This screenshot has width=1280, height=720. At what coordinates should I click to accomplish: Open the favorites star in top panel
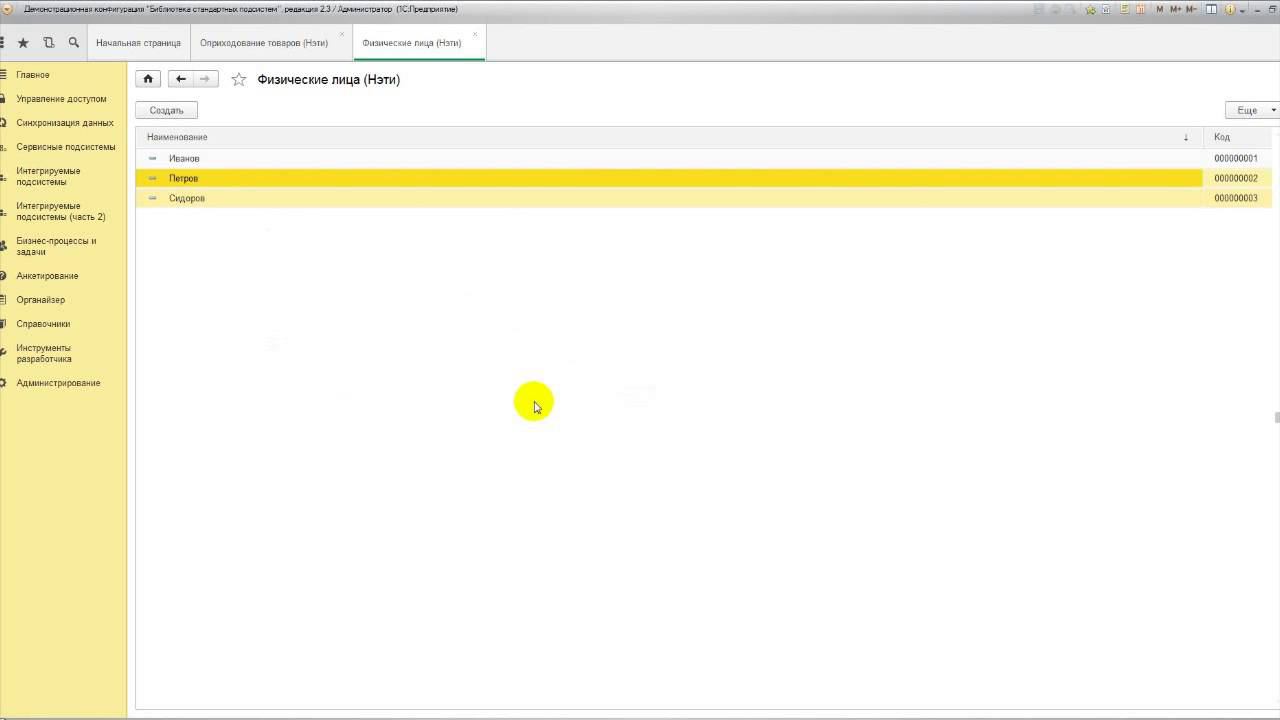(x=23, y=43)
